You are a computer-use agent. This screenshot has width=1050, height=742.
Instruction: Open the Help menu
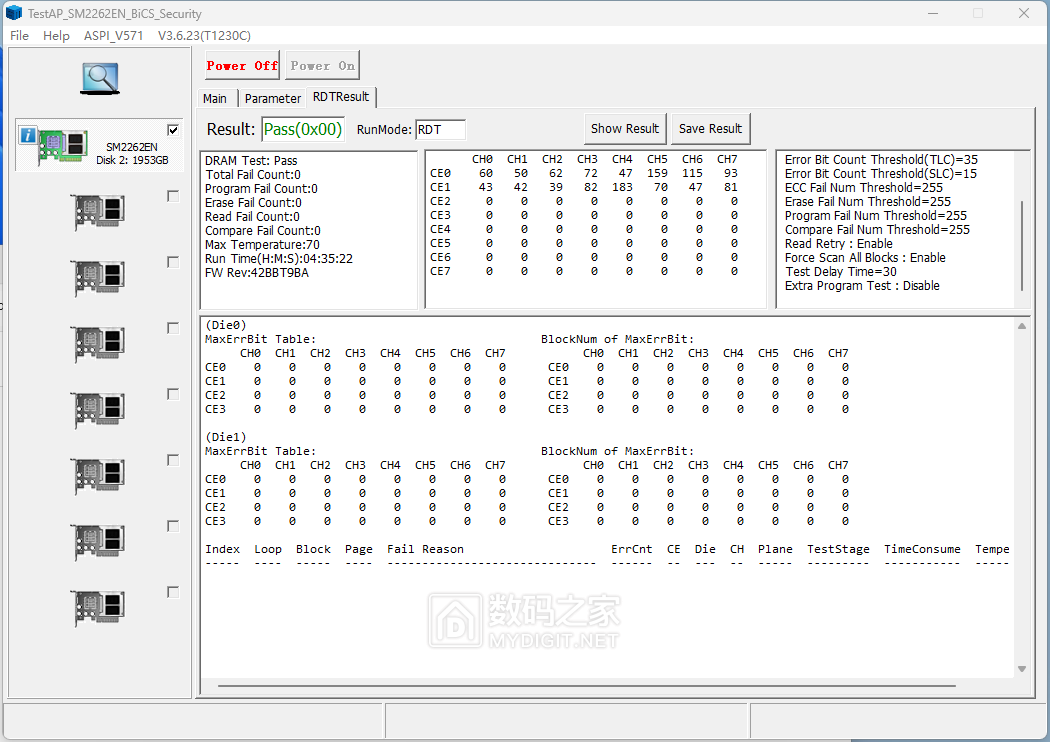(56, 35)
